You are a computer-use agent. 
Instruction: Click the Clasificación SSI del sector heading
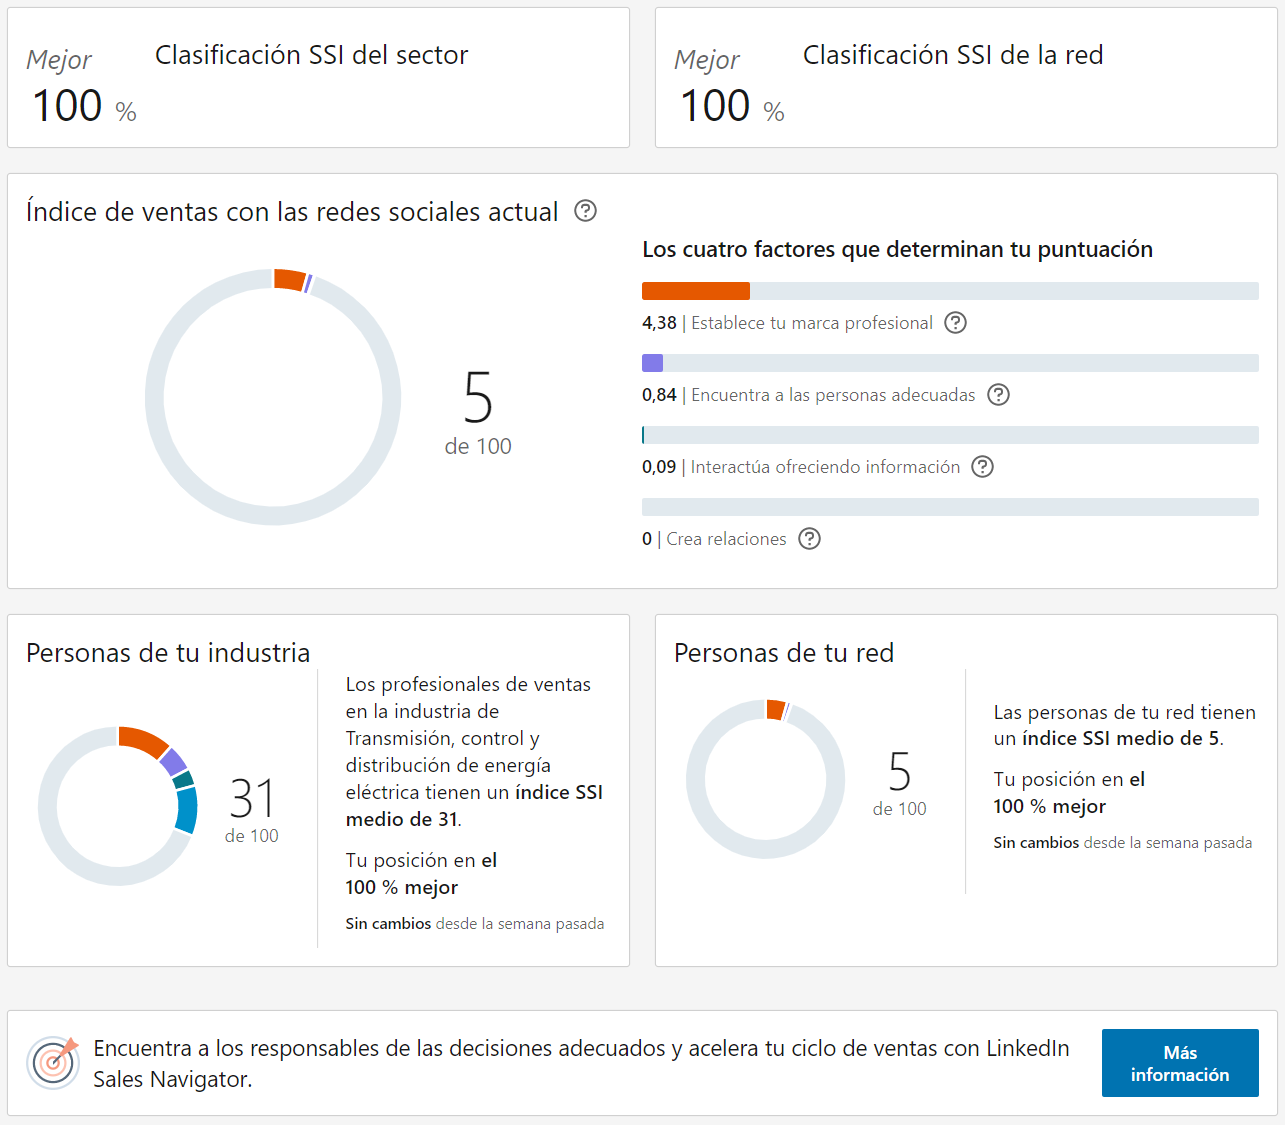[x=312, y=55]
